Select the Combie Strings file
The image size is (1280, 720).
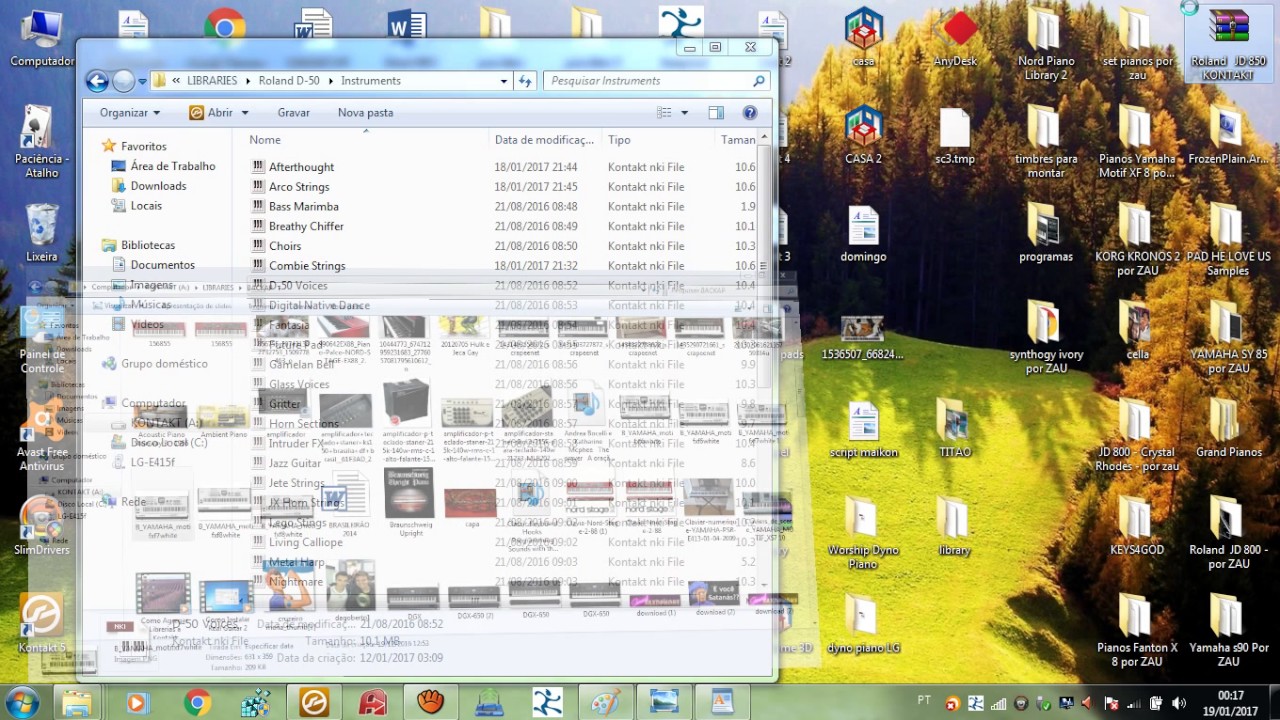[x=307, y=266]
